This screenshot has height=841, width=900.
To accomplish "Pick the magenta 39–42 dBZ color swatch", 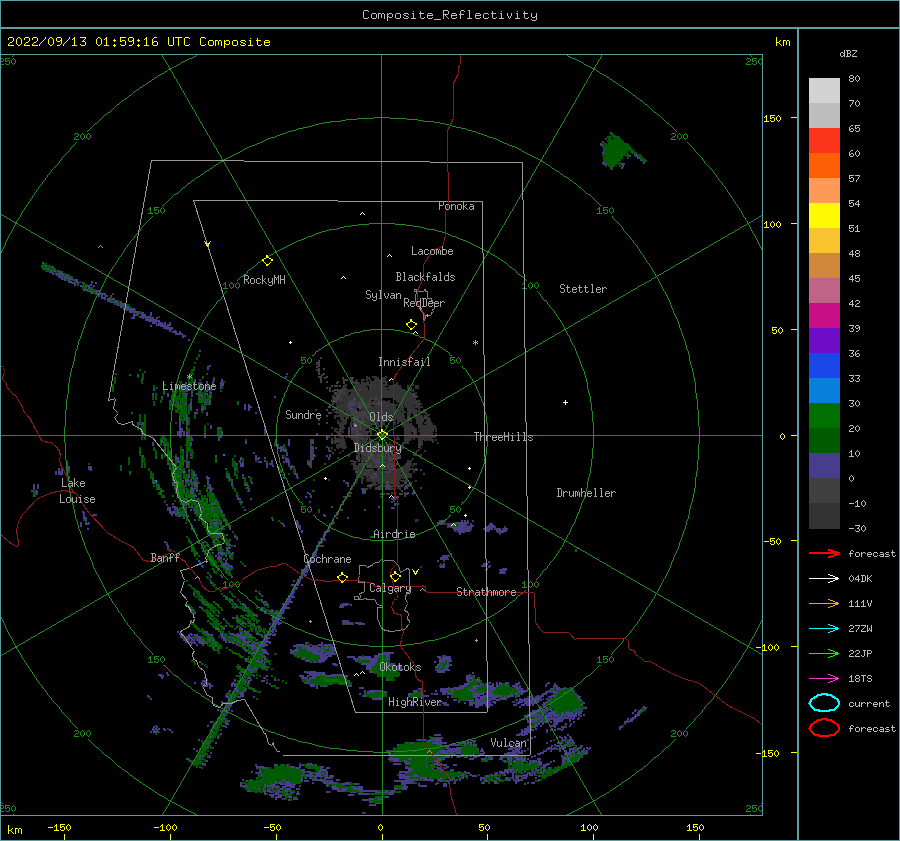I will [x=824, y=316].
